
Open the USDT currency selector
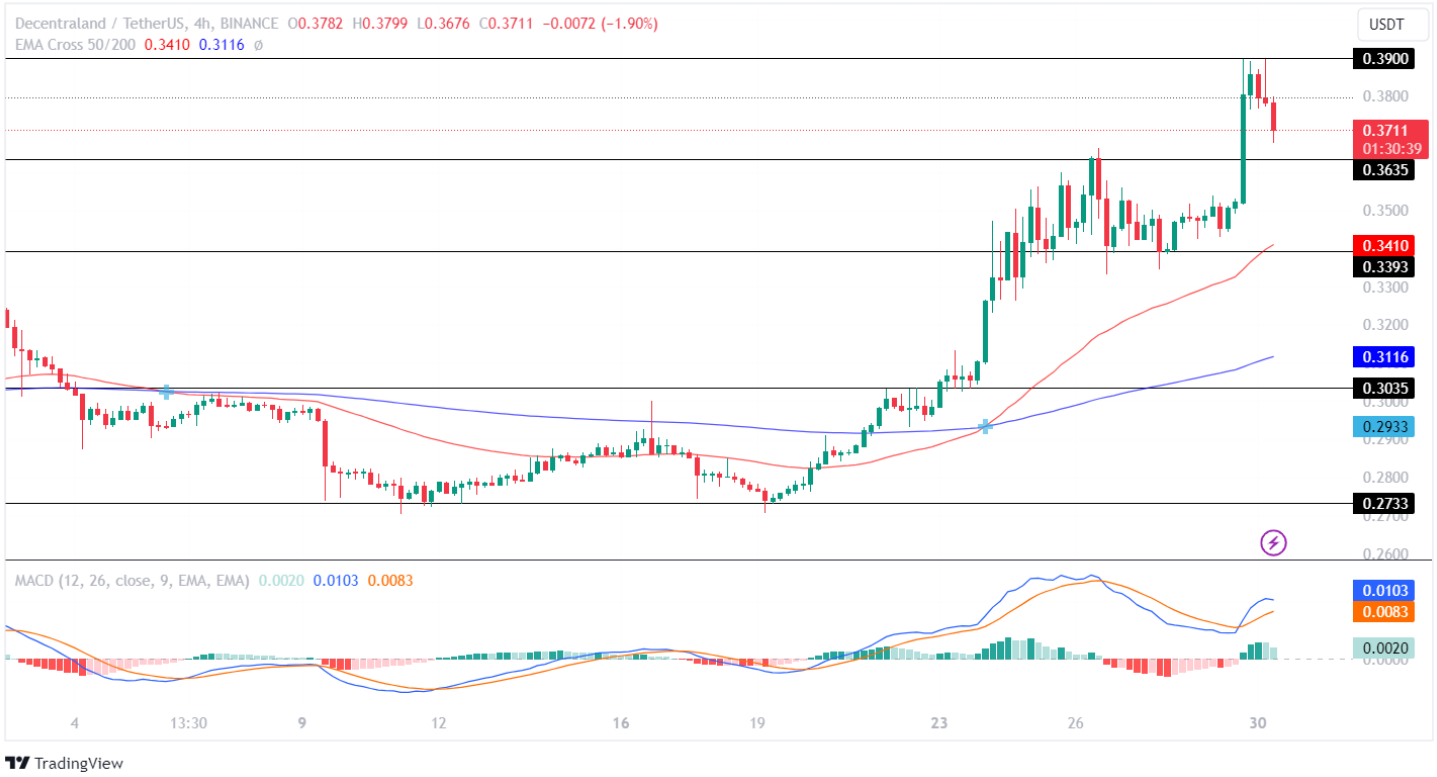(x=1392, y=25)
